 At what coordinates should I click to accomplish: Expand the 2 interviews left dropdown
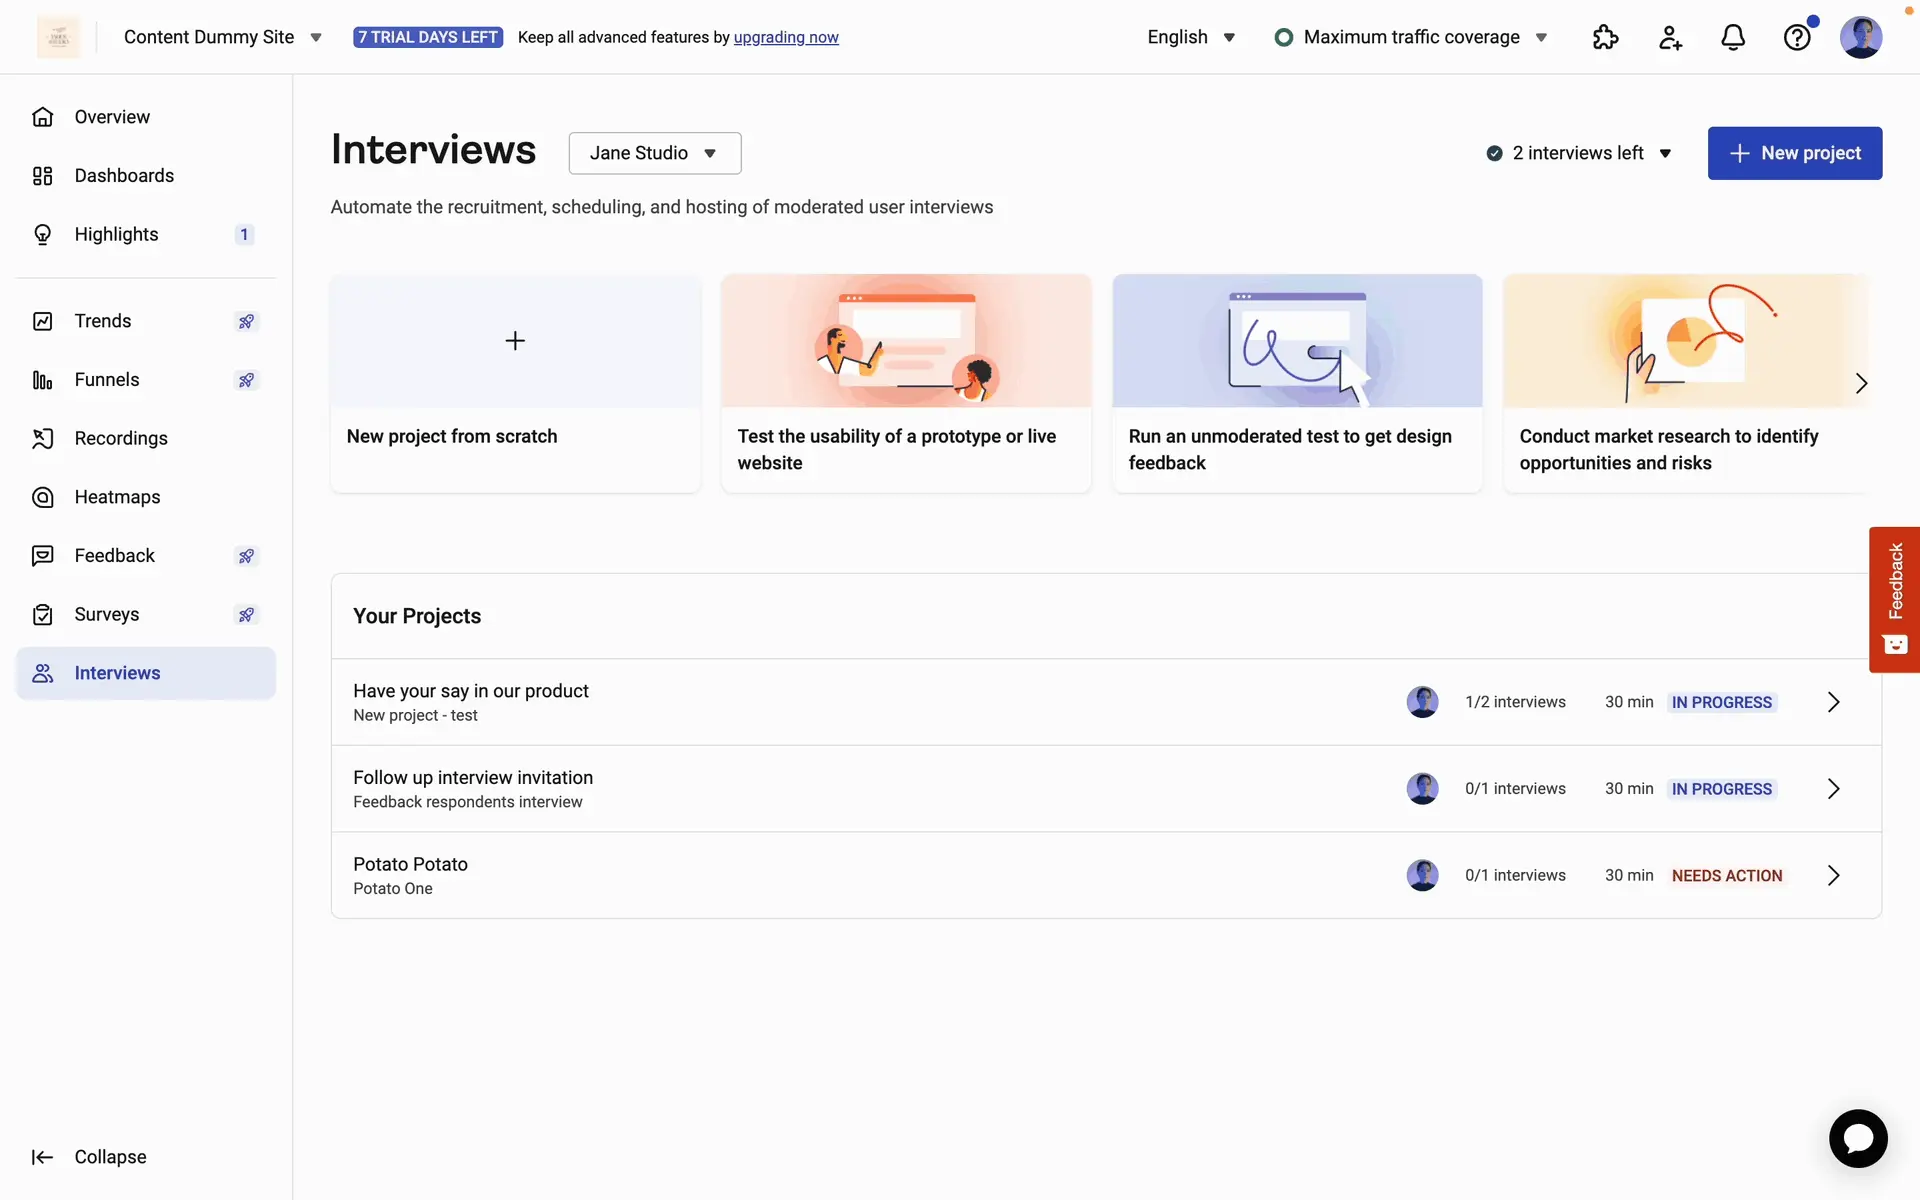click(x=1580, y=153)
